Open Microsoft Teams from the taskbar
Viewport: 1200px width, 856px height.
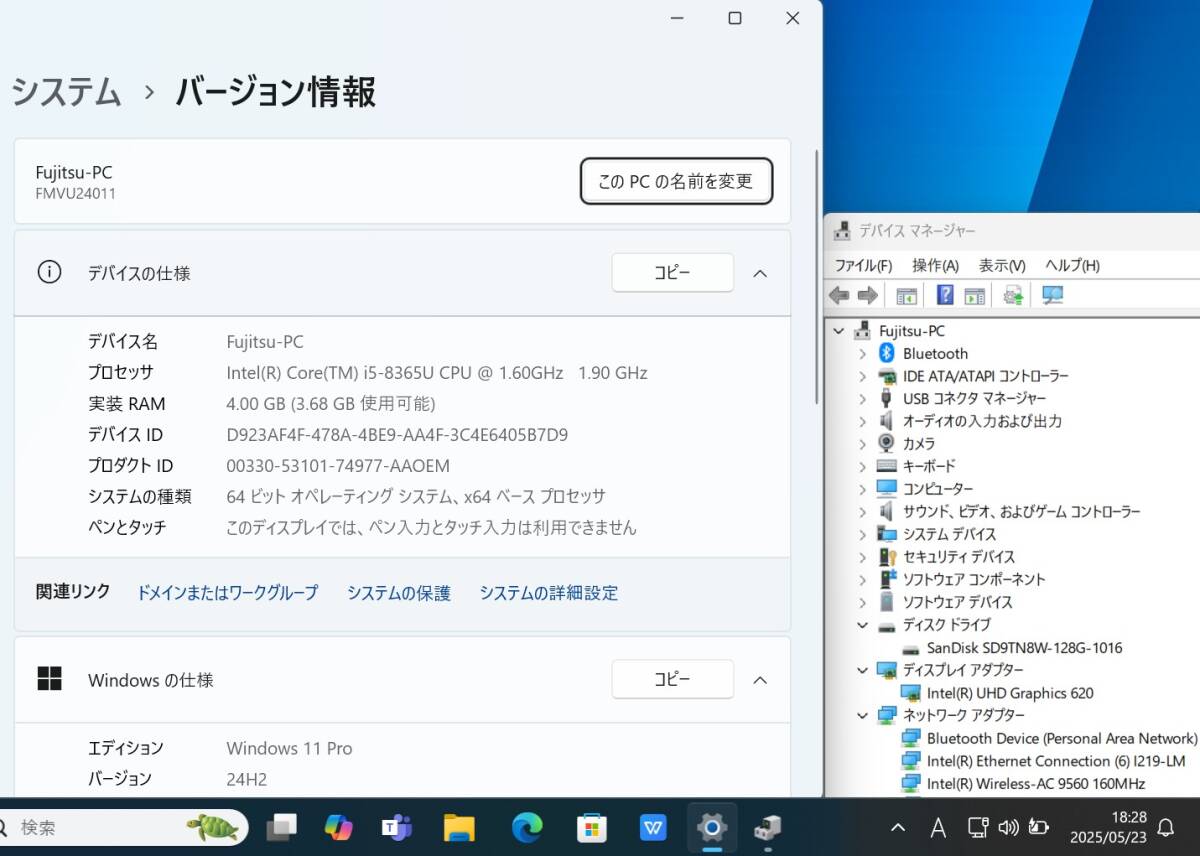coord(397,827)
